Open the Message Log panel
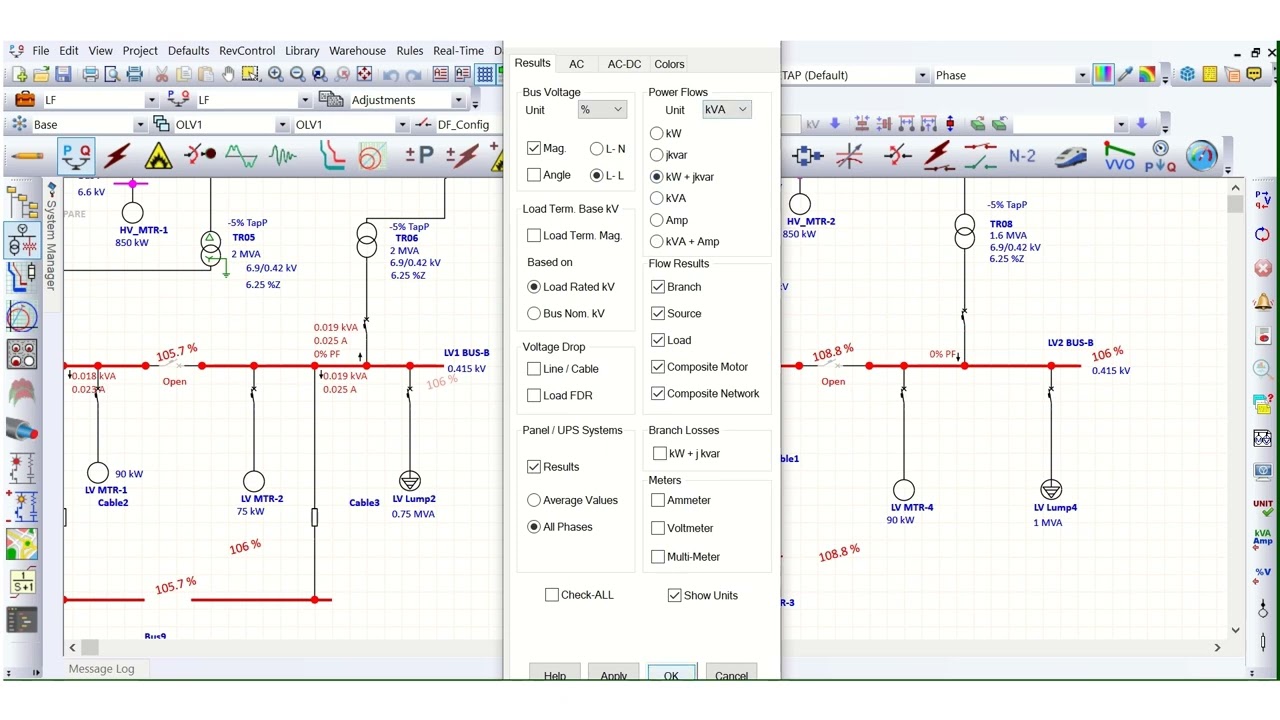 [101, 669]
